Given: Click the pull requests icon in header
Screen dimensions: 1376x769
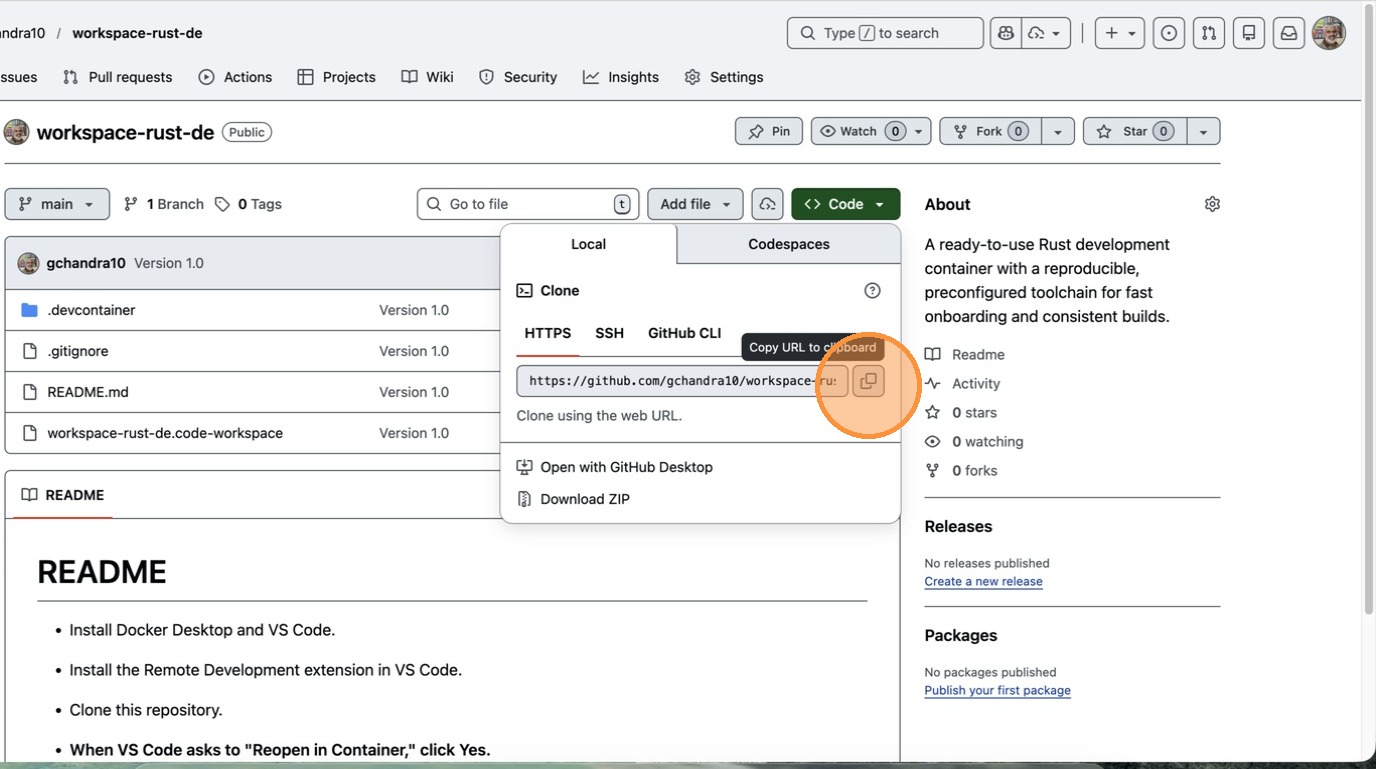Looking at the screenshot, I should point(1209,33).
